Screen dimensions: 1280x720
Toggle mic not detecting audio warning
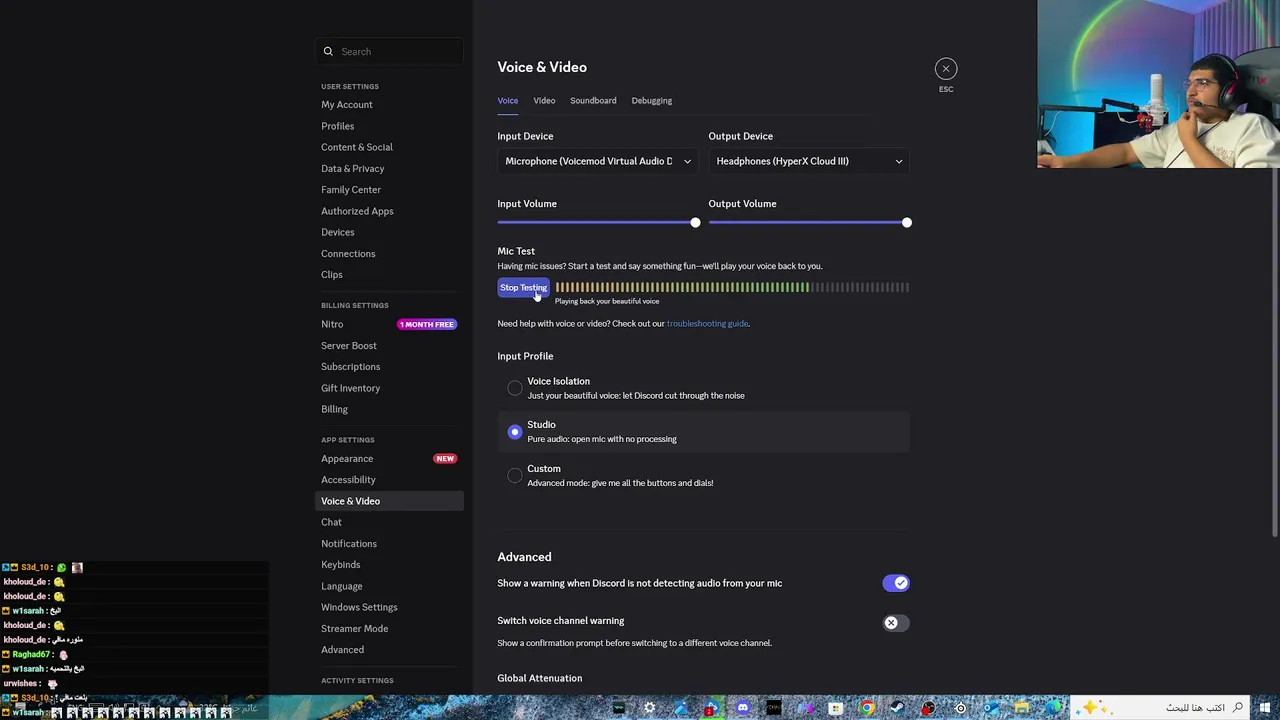[896, 583]
